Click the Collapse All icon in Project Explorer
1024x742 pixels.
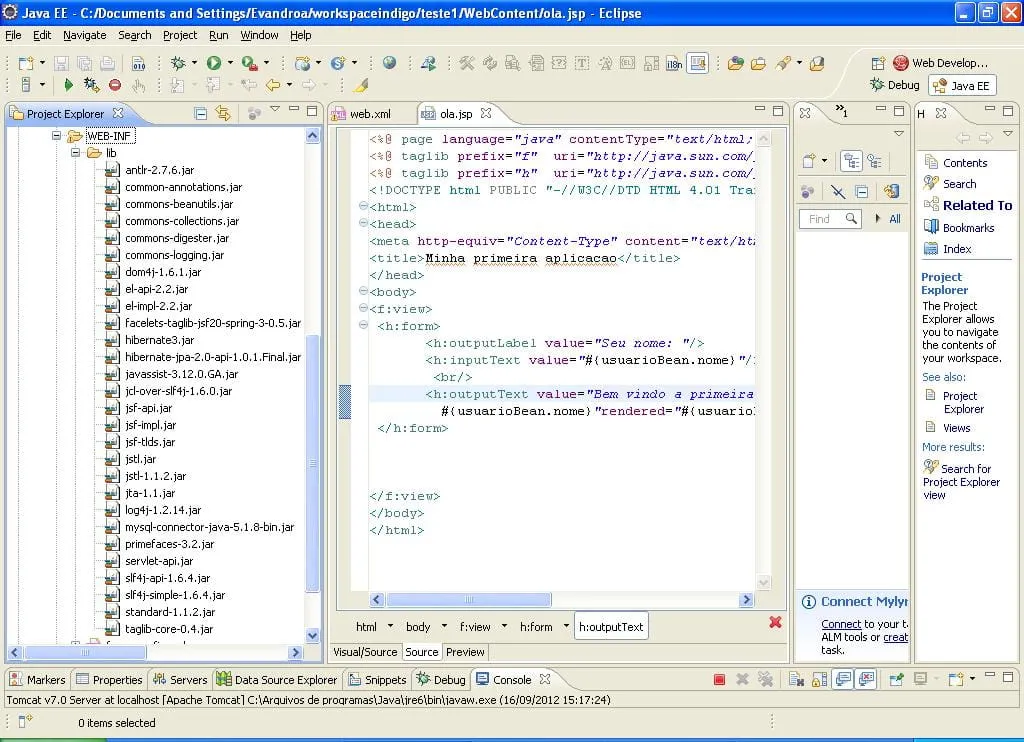click(x=201, y=113)
